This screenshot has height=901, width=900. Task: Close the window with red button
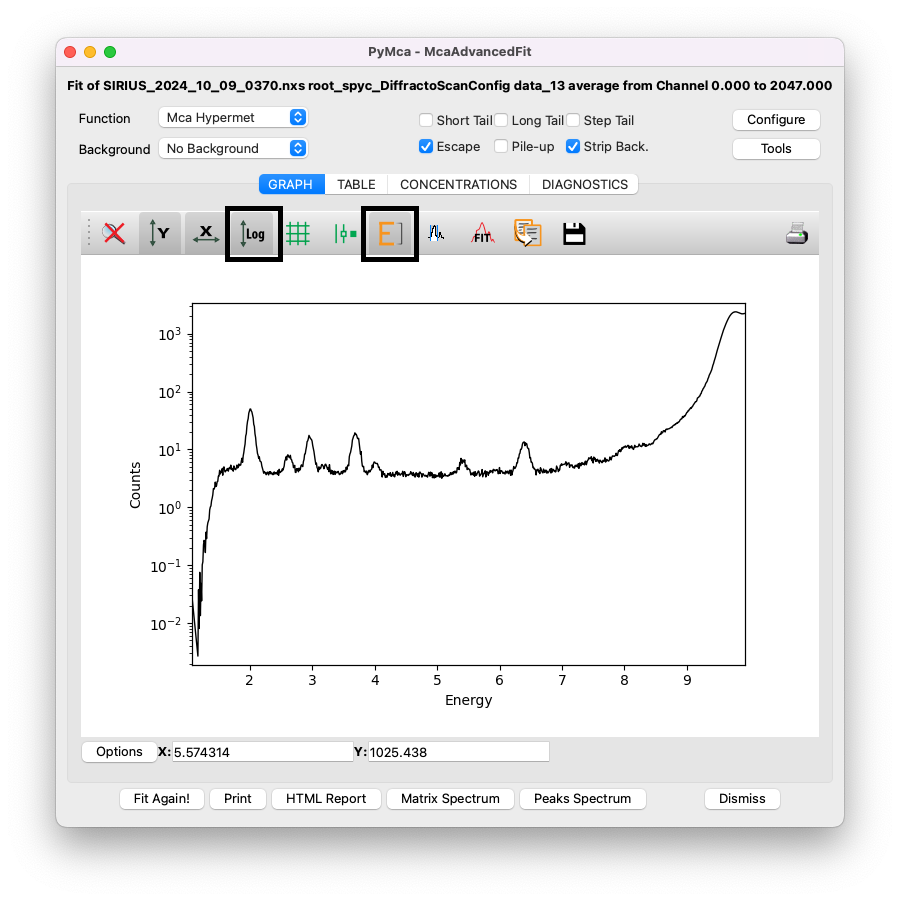tap(70, 52)
